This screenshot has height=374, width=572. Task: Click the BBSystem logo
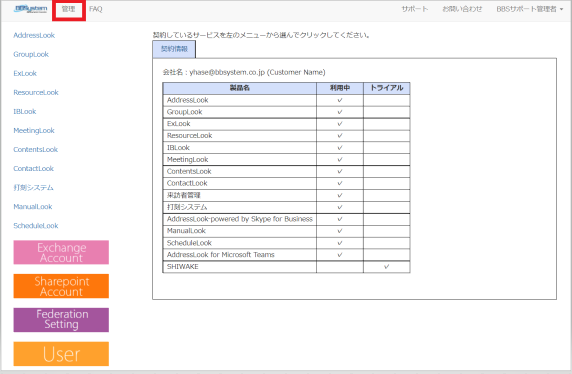31,9
